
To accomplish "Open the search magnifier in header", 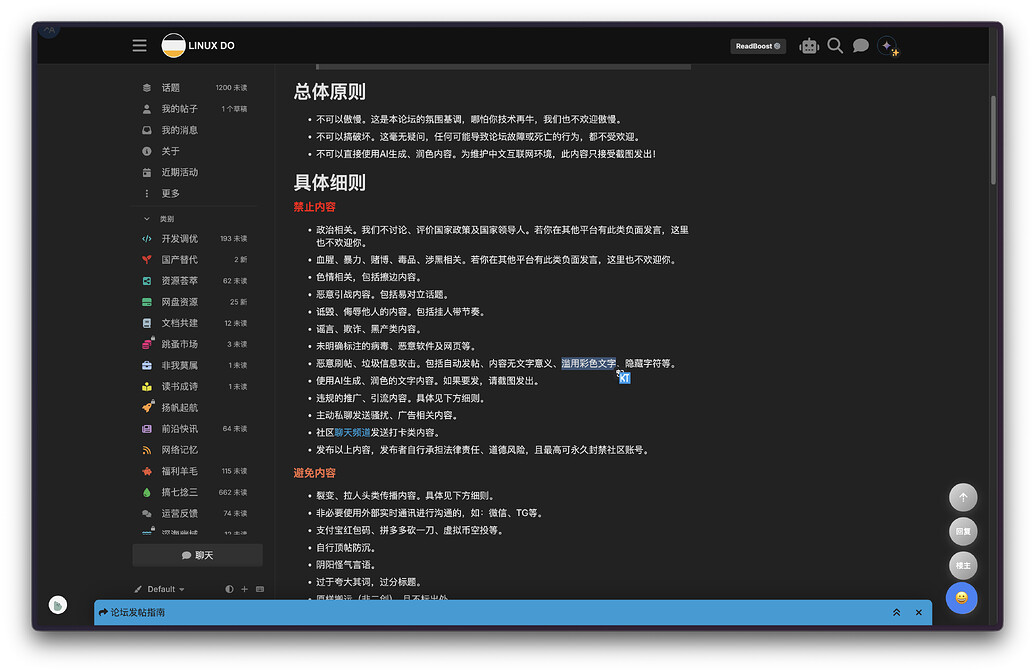I will (x=835, y=46).
